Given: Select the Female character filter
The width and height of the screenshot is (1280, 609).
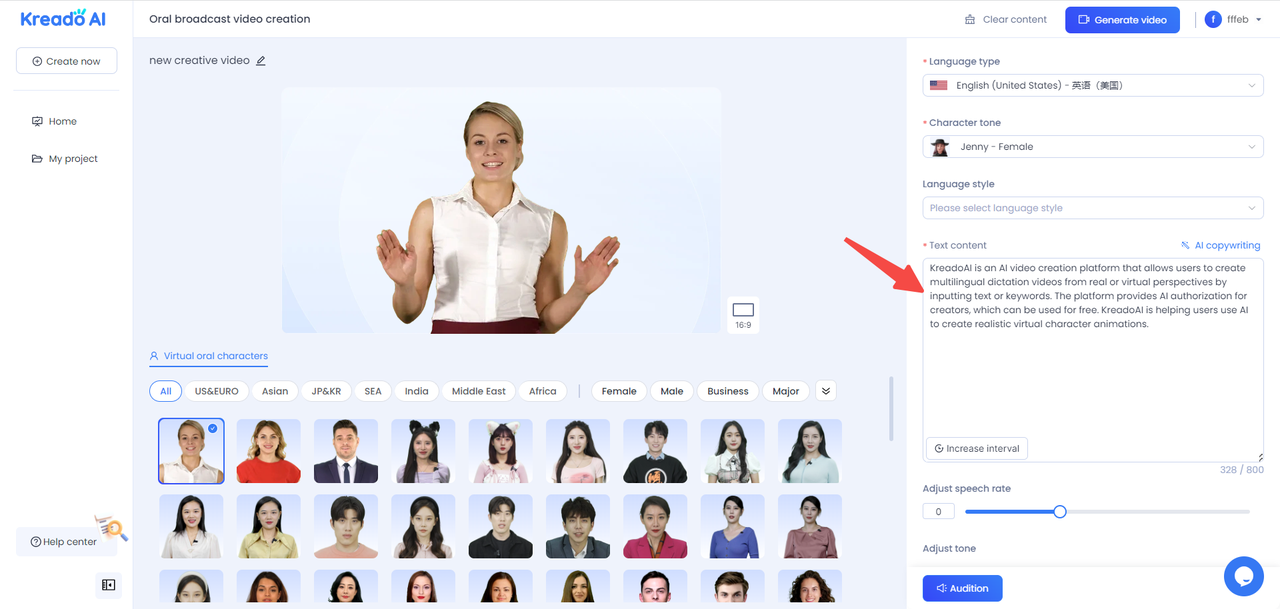Looking at the screenshot, I should click(619, 391).
